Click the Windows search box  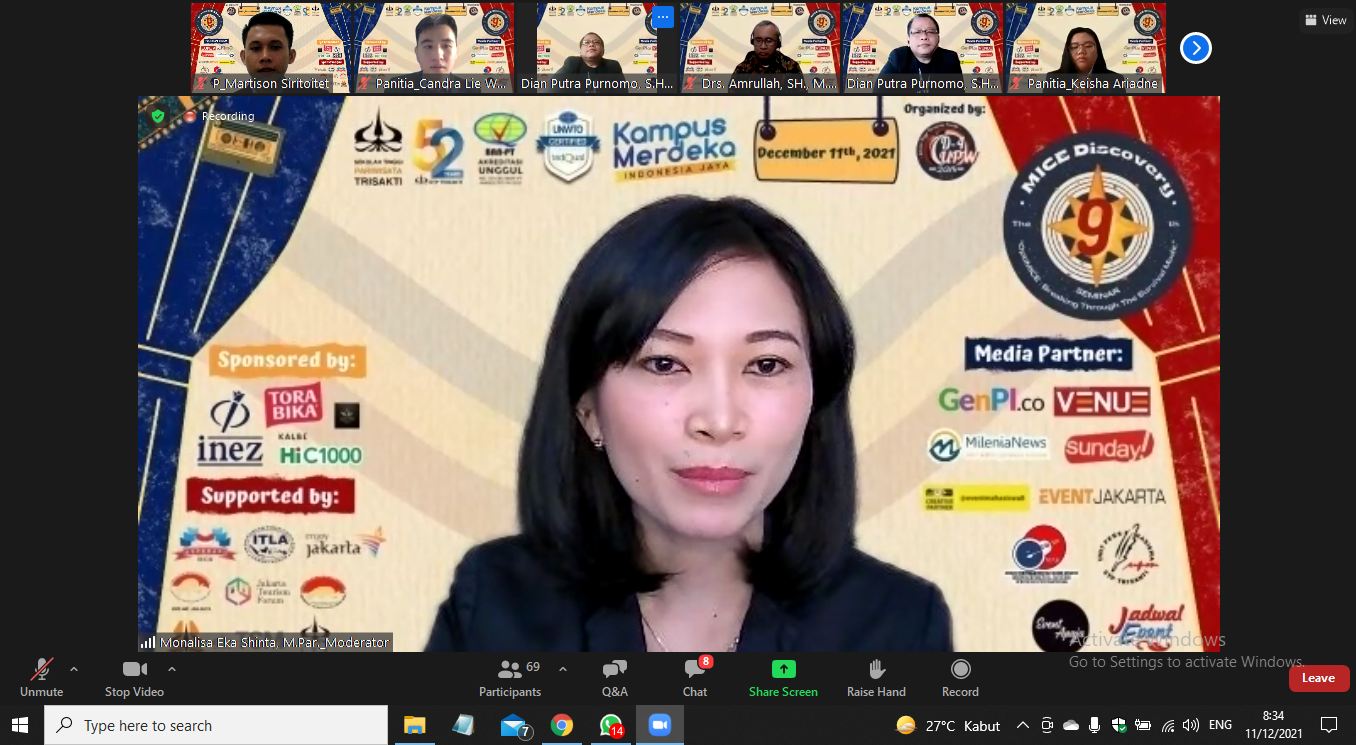coord(216,725)
